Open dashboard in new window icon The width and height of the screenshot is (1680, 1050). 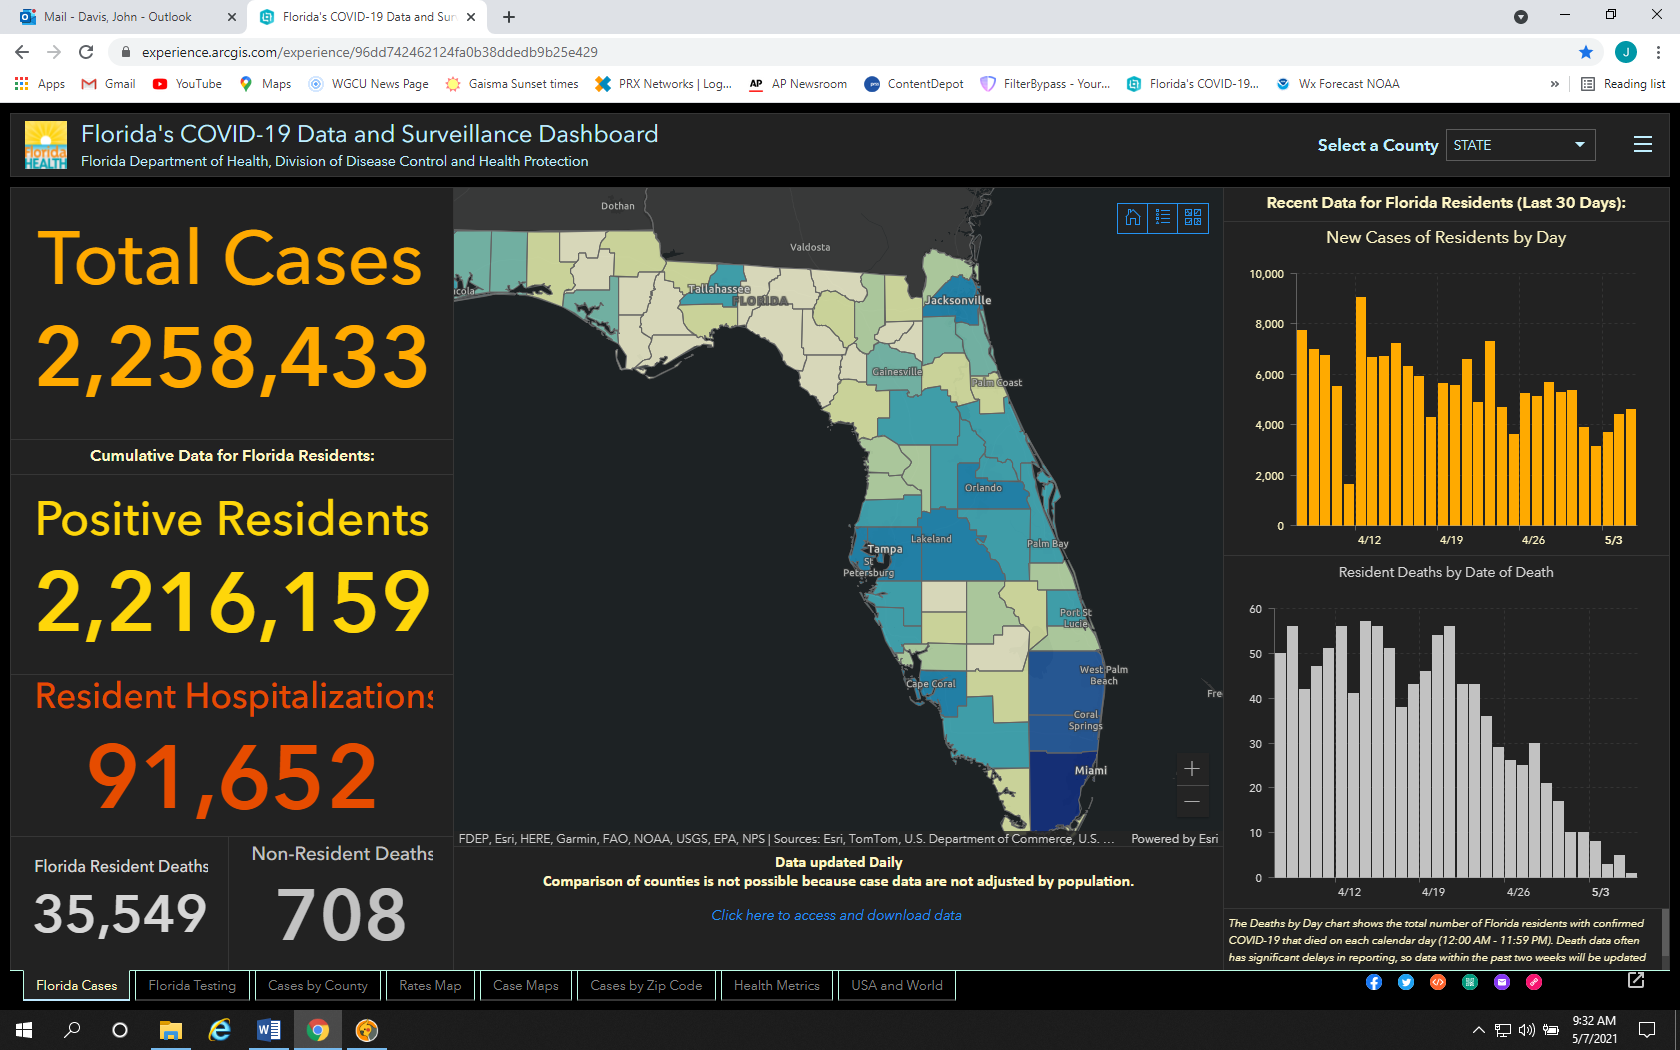pyautogui.click(x=1636, y=980)
